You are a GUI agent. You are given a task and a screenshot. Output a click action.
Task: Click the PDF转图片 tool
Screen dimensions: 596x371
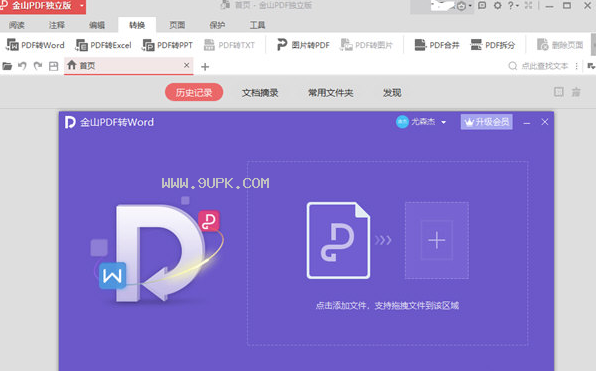click(x=366, y=45)
